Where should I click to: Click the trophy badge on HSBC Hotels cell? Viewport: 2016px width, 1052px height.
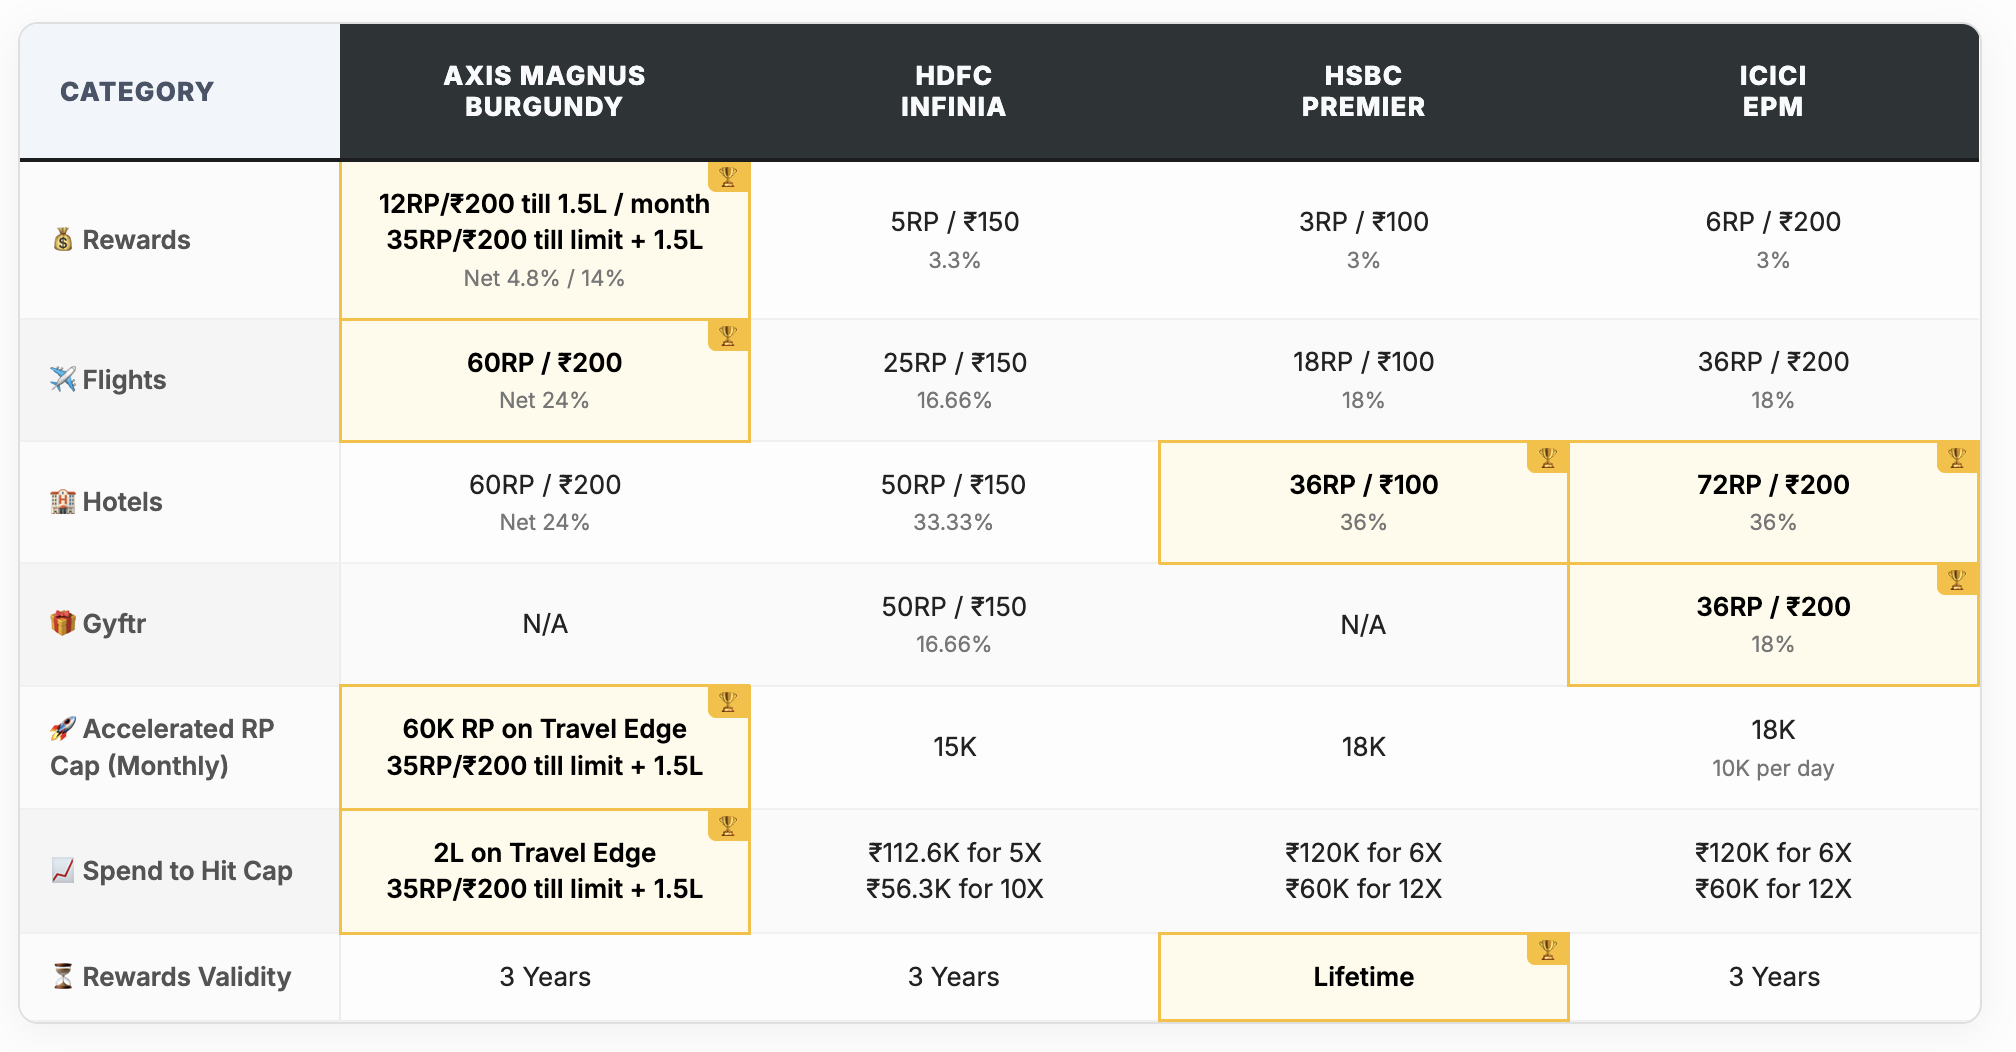pos(1547,457)
